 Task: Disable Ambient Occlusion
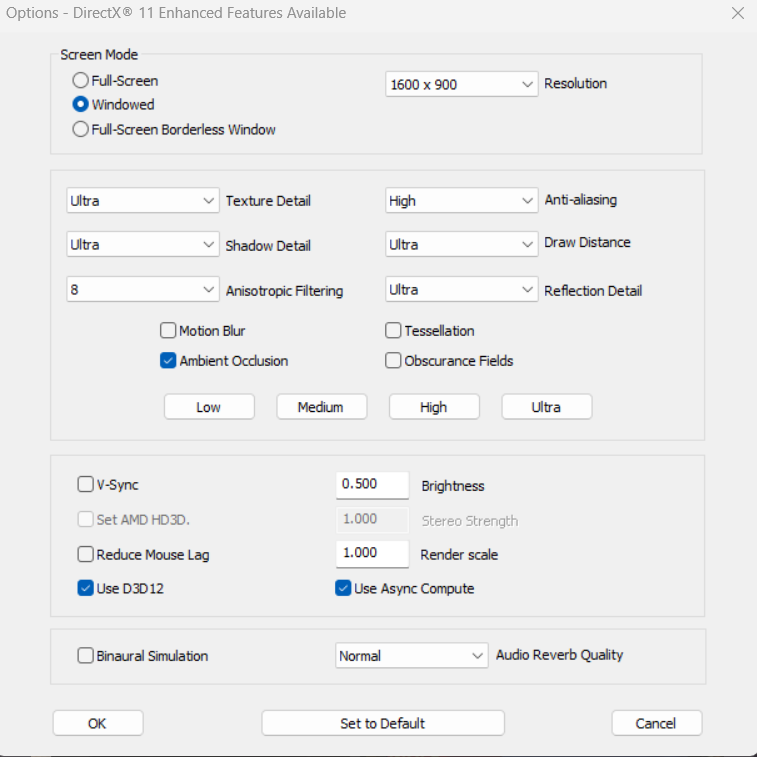coord(168,361)
